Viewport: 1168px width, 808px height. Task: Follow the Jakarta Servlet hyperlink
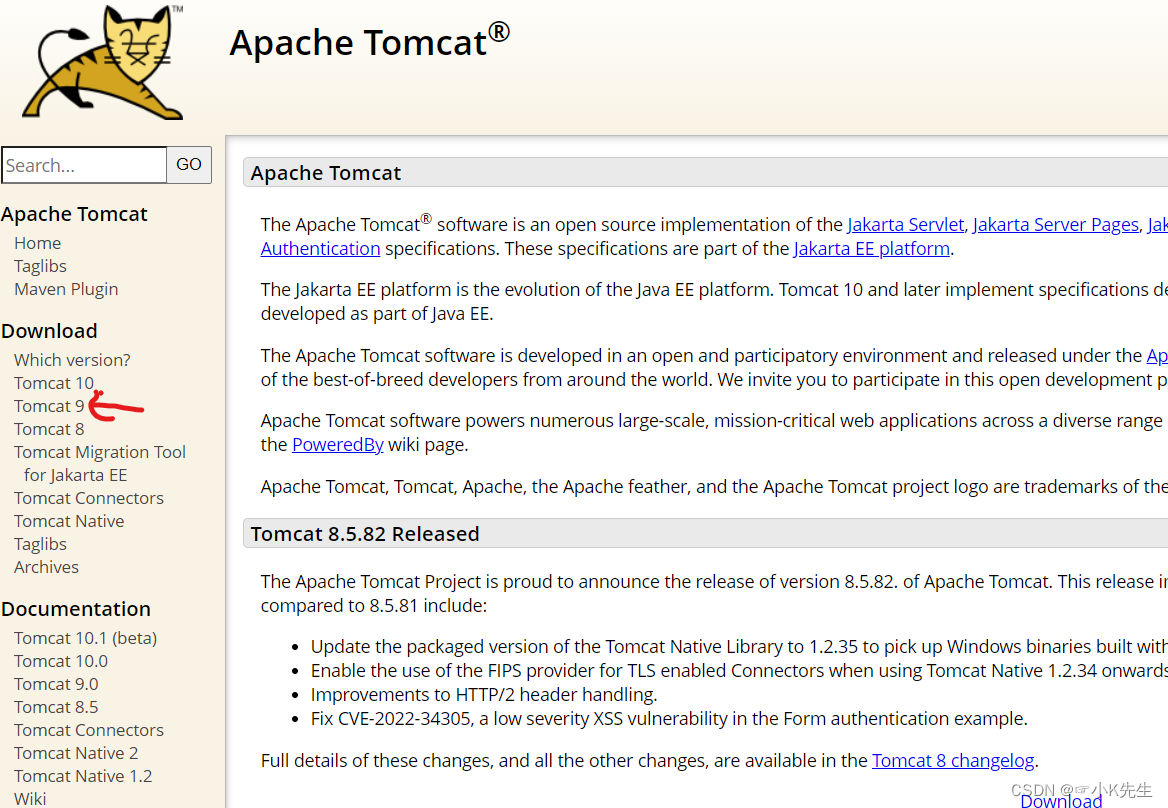coord(905,225)
